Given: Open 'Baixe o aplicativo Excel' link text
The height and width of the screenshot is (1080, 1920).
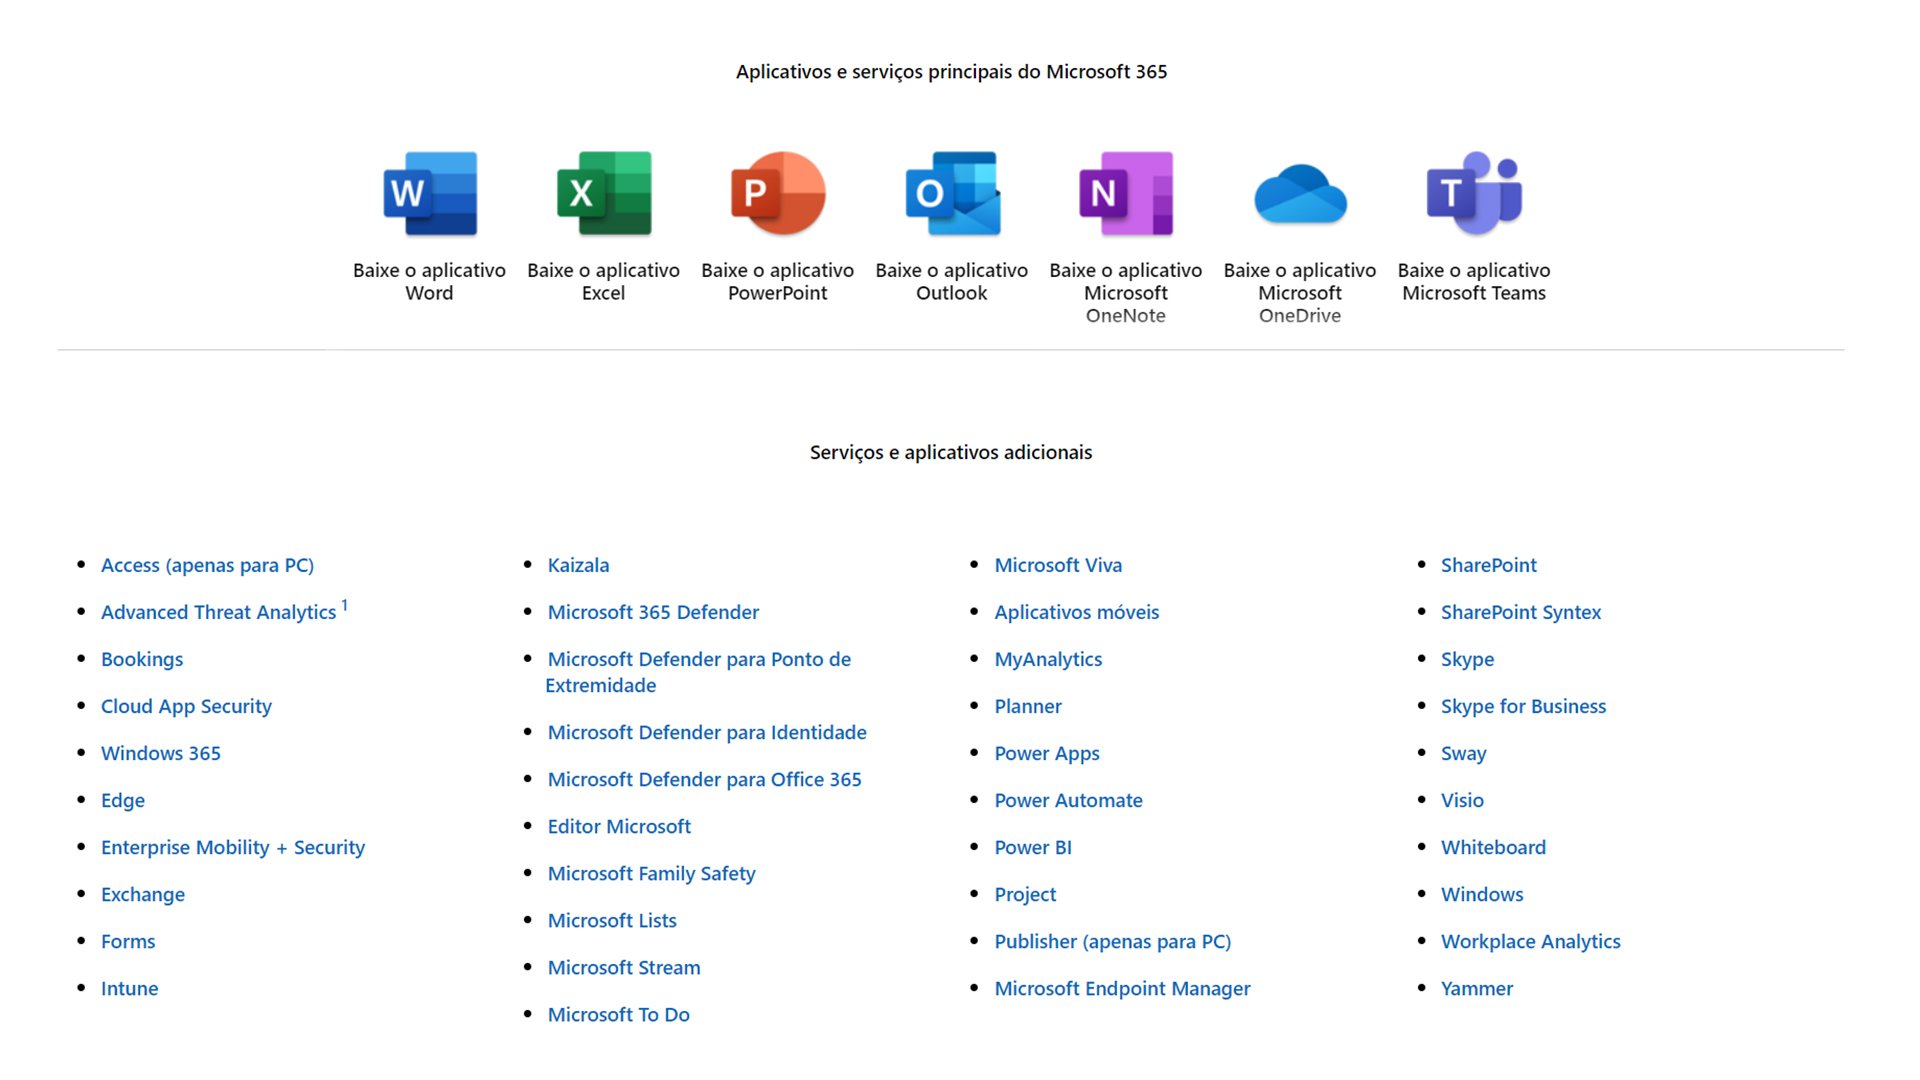Looking at the screenshot, I should point(603,281).
